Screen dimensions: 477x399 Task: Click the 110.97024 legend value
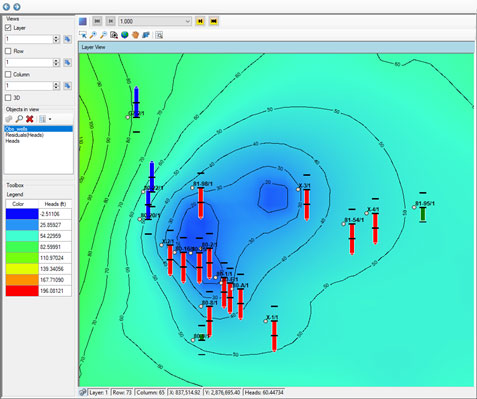[52, 258]
